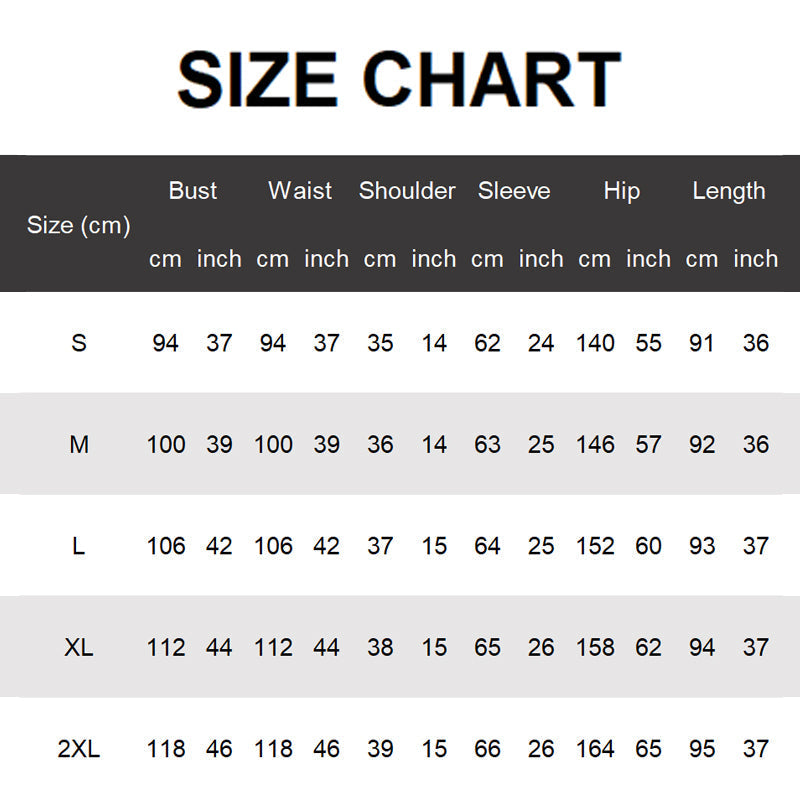Select hip inch value 62 for XL
800x800 pixels.
pos(648,647)
